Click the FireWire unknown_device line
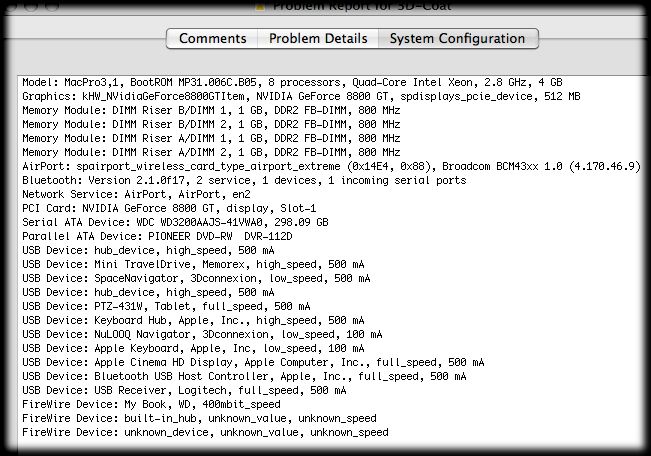651x456 pixels. [205, 432]
